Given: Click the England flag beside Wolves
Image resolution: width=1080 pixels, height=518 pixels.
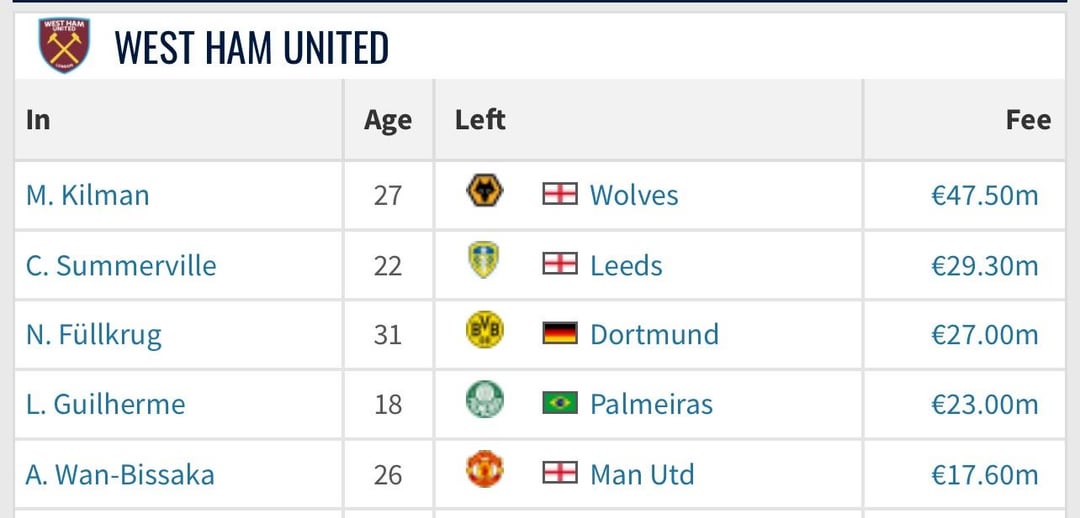Looking at the screenshot, I should tap(560, 194).
